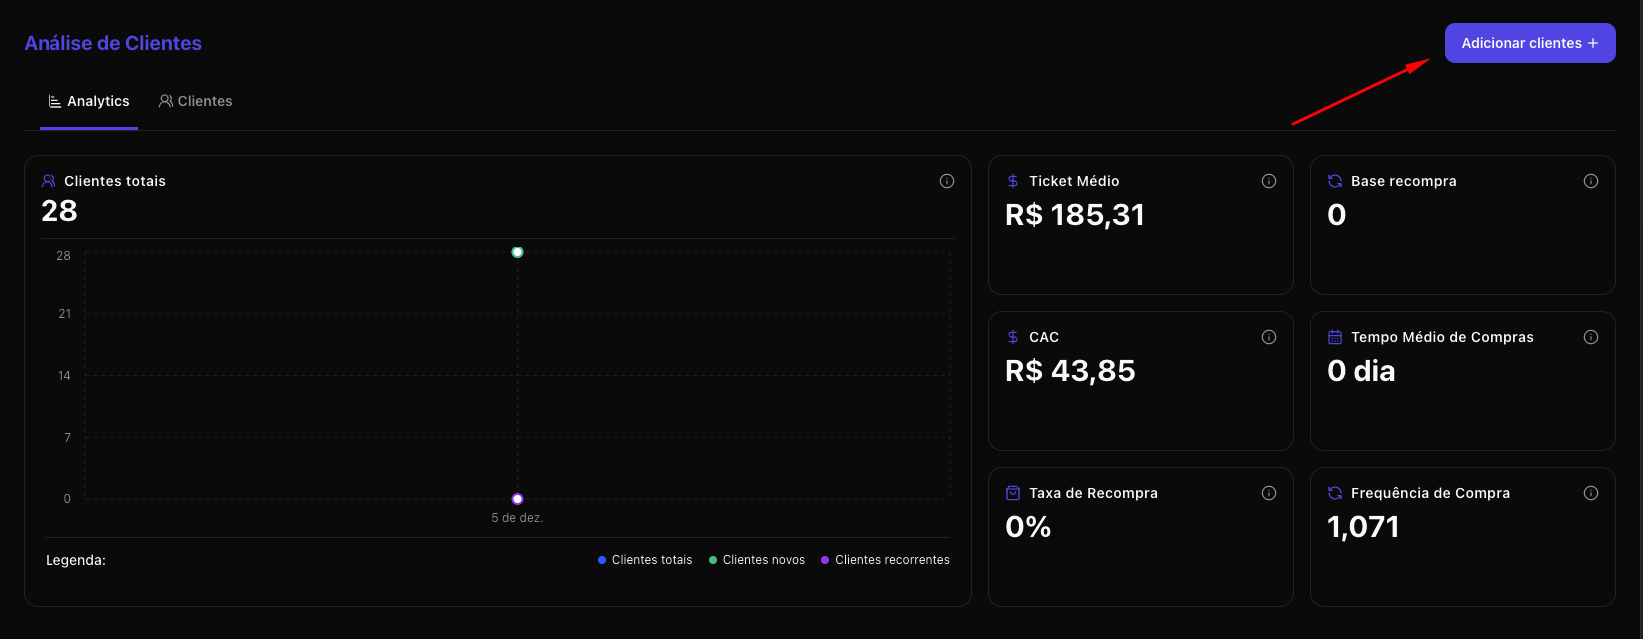Viewport: 1643px width, 639px height.
Task: Open info for Tempo Médio de Compras
Action: 1591,337
